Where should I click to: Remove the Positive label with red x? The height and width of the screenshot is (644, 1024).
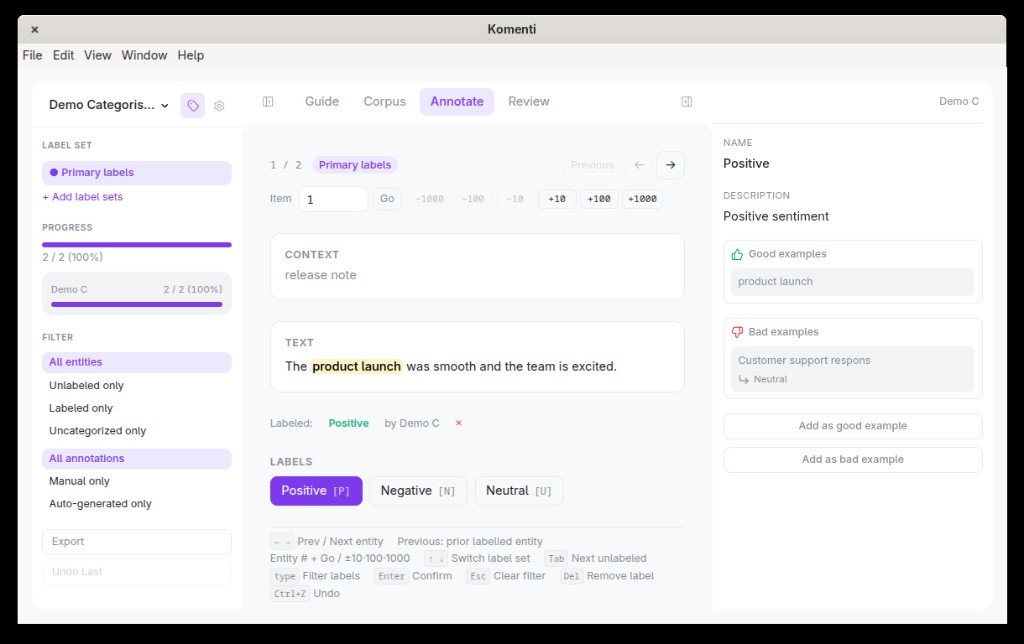coord(458,423)
